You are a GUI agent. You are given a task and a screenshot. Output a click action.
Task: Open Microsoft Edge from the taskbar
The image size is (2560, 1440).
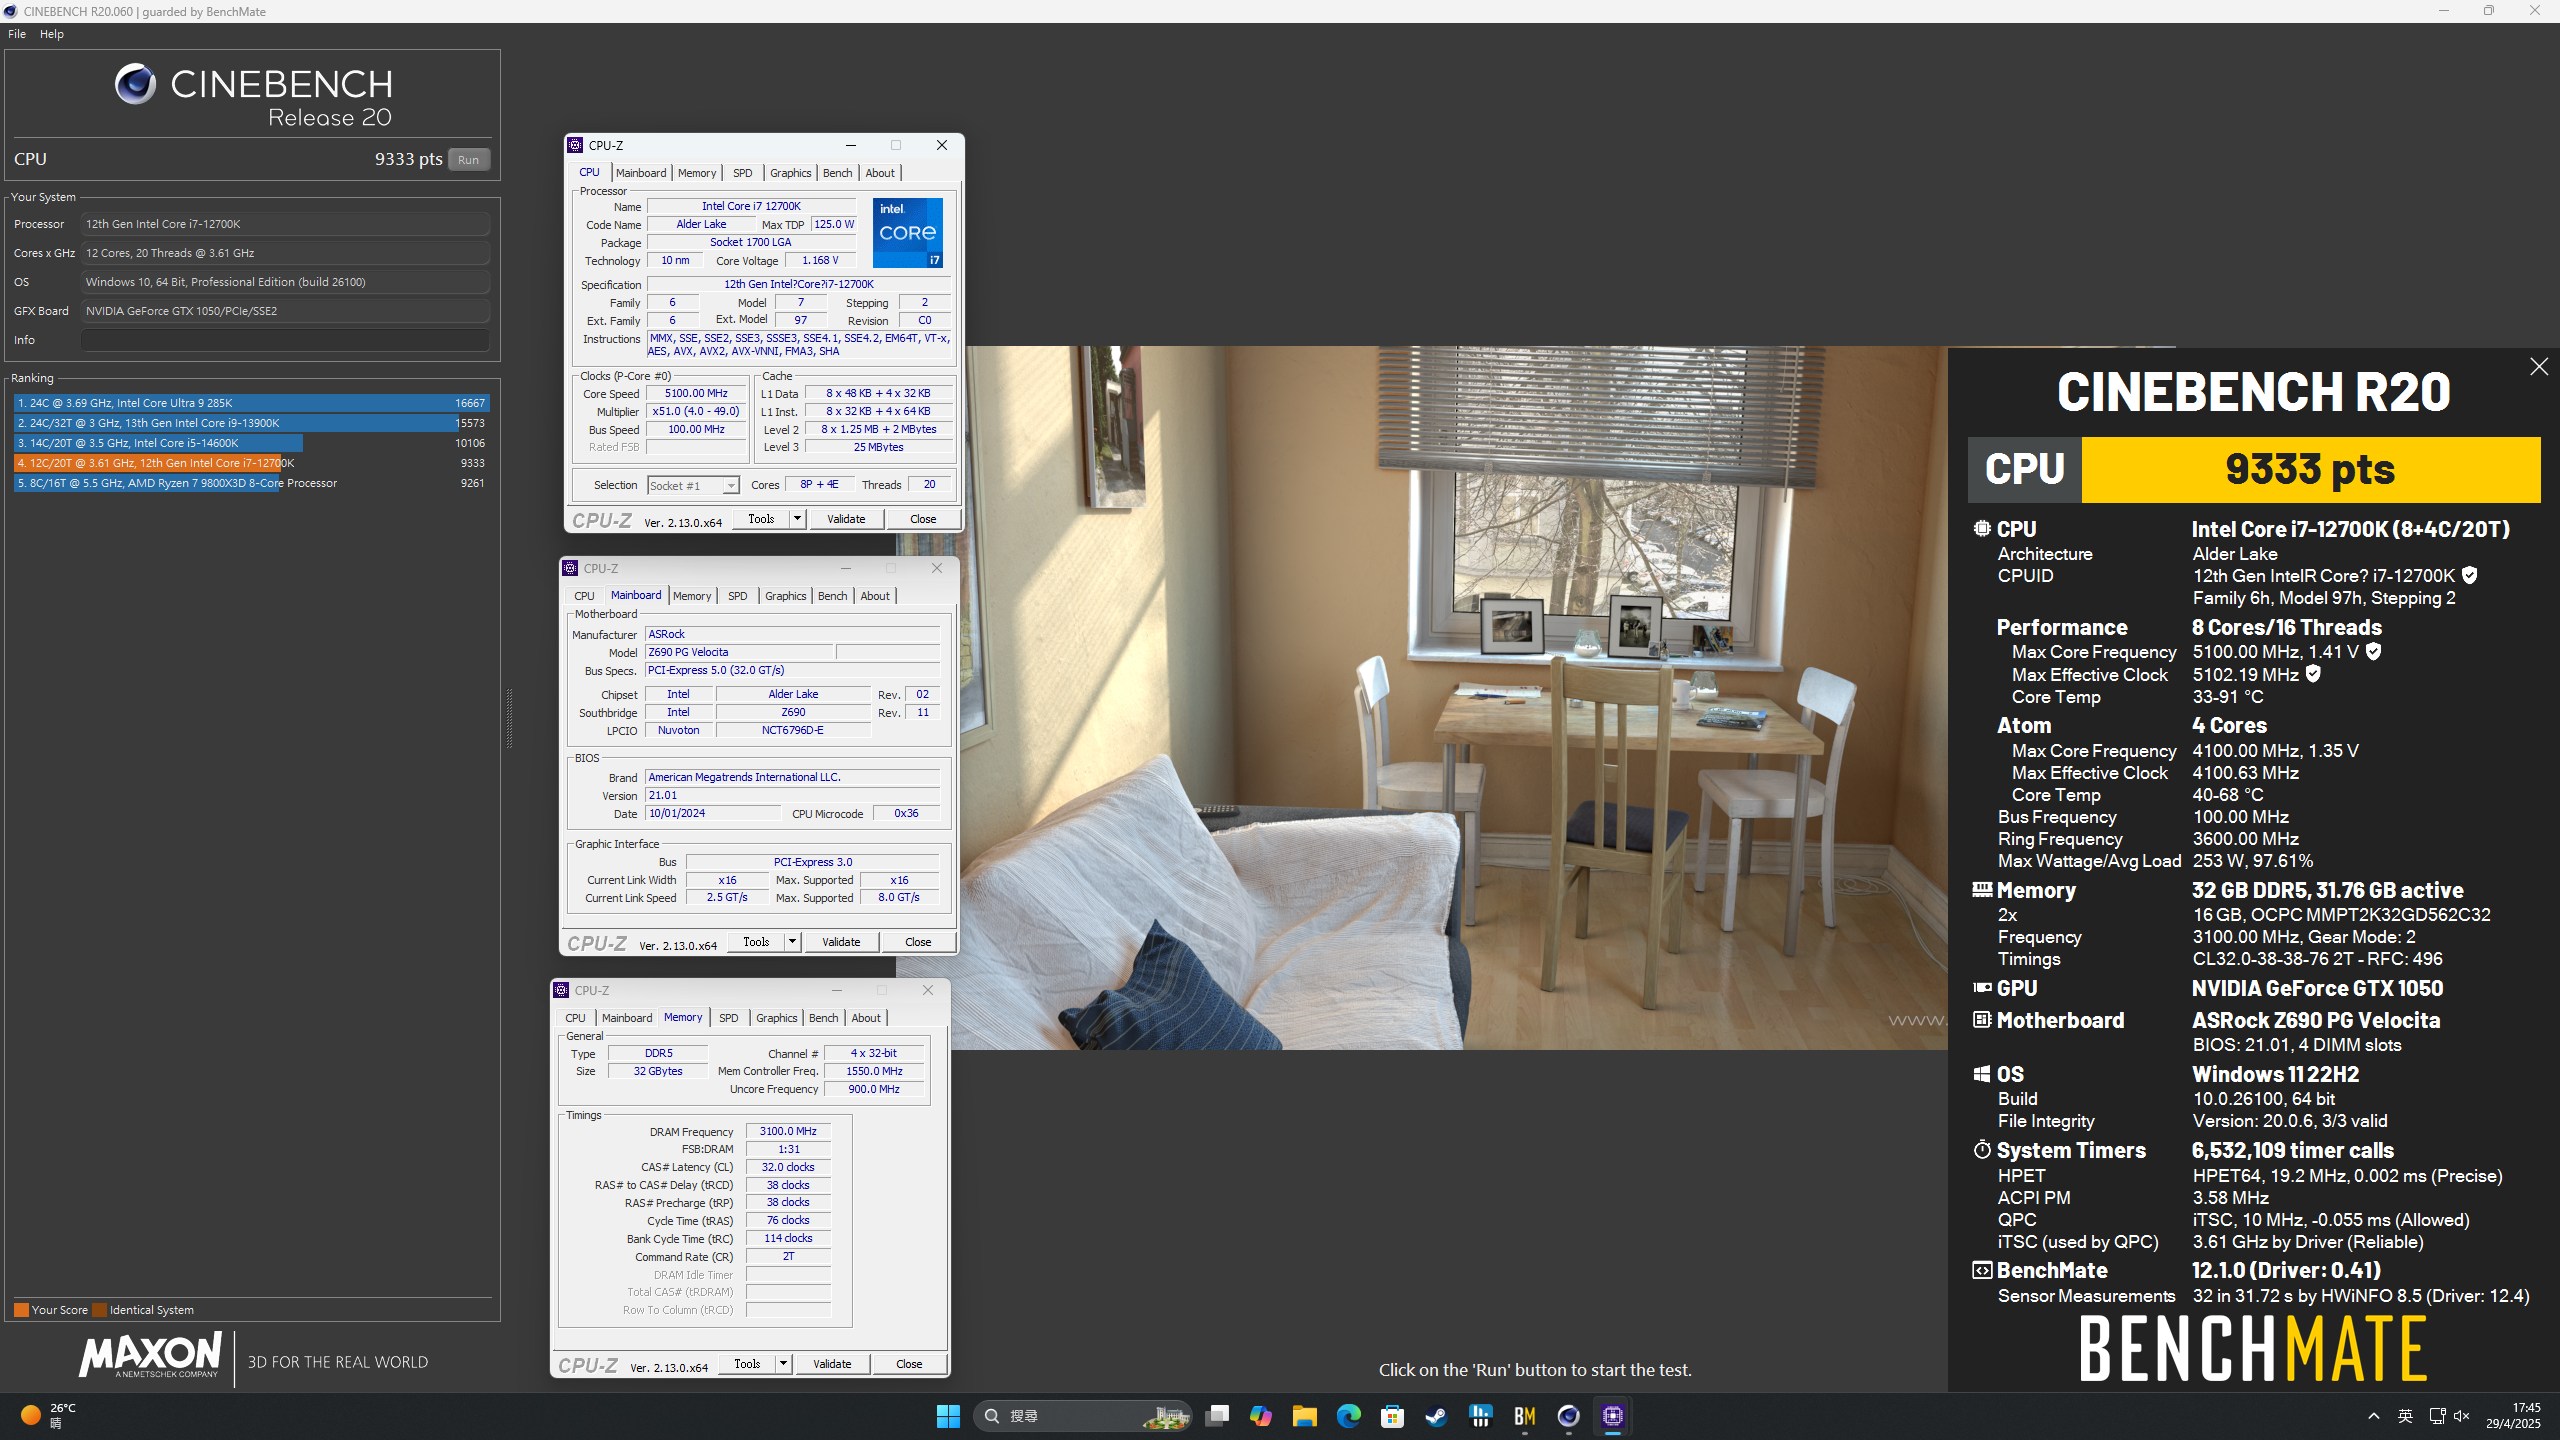click(1348, 1416)
